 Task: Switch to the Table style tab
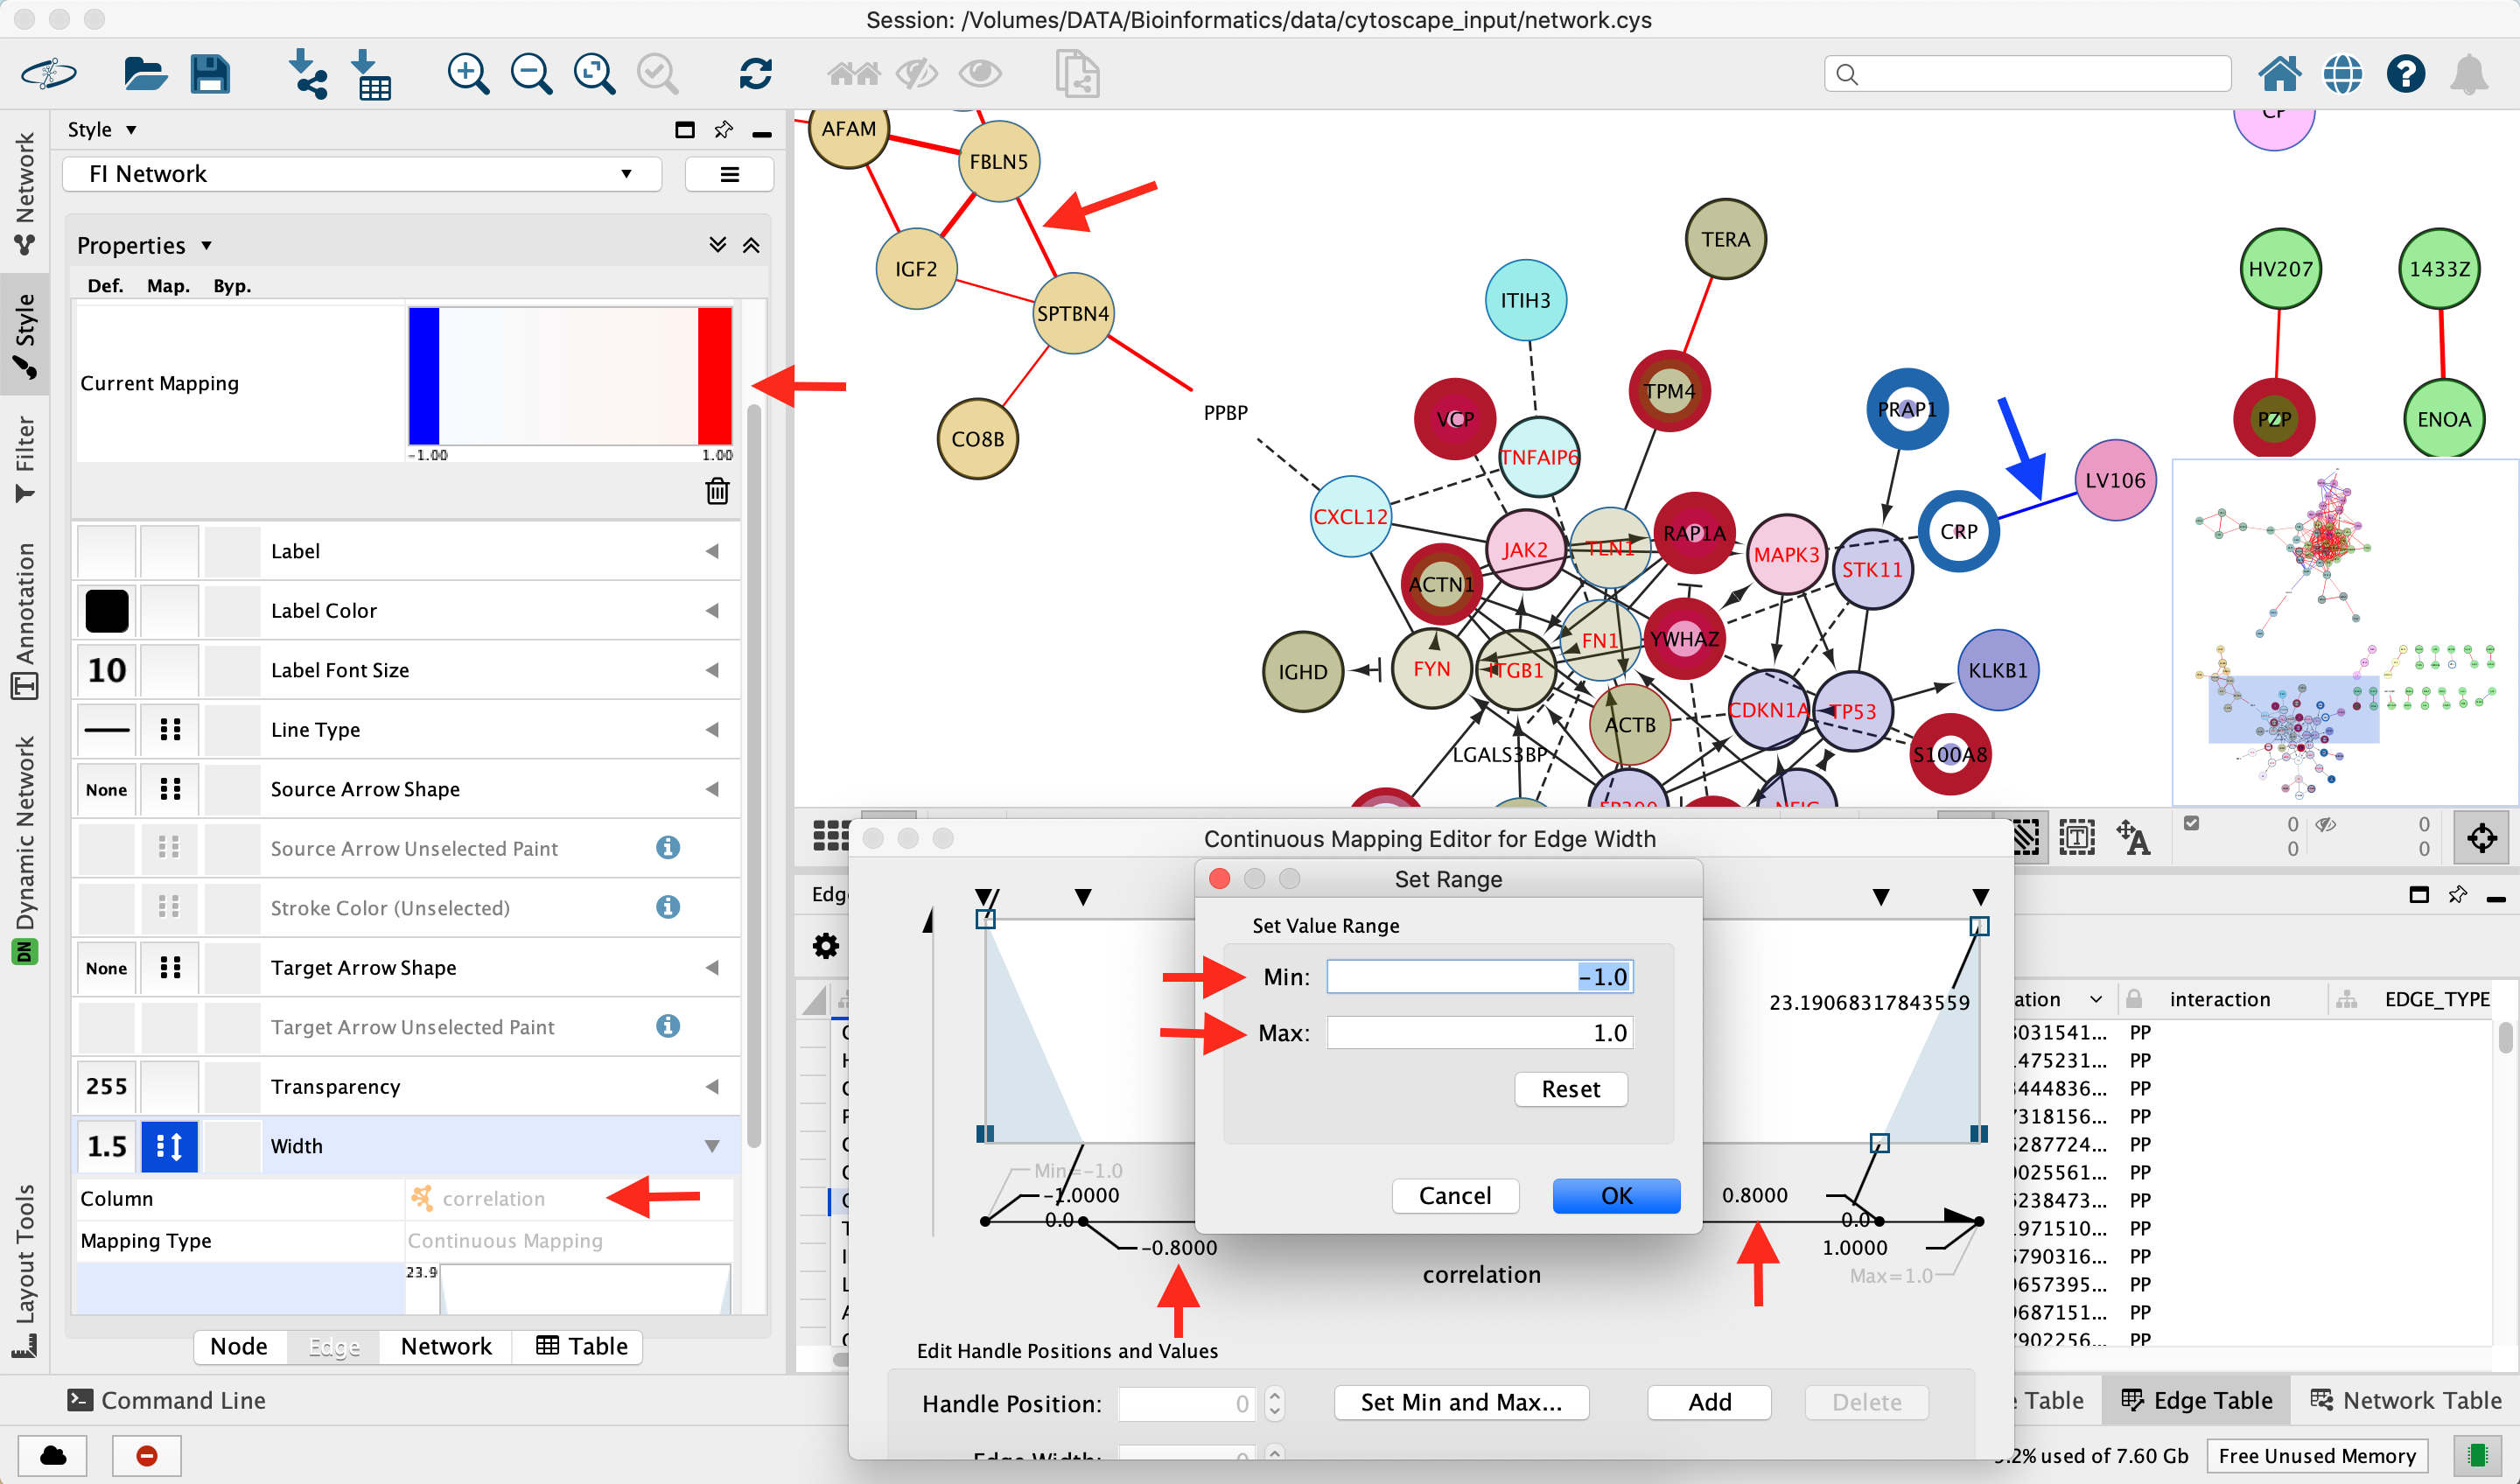[x=581, y=1346]
